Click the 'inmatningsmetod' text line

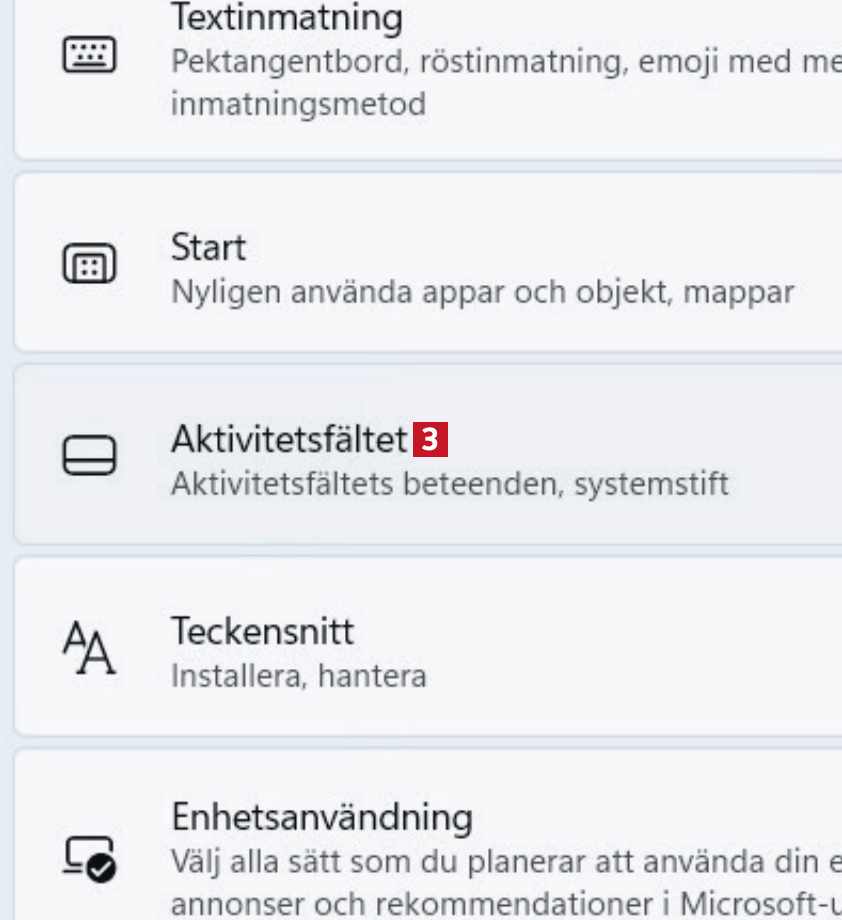(x=298, y=103)
